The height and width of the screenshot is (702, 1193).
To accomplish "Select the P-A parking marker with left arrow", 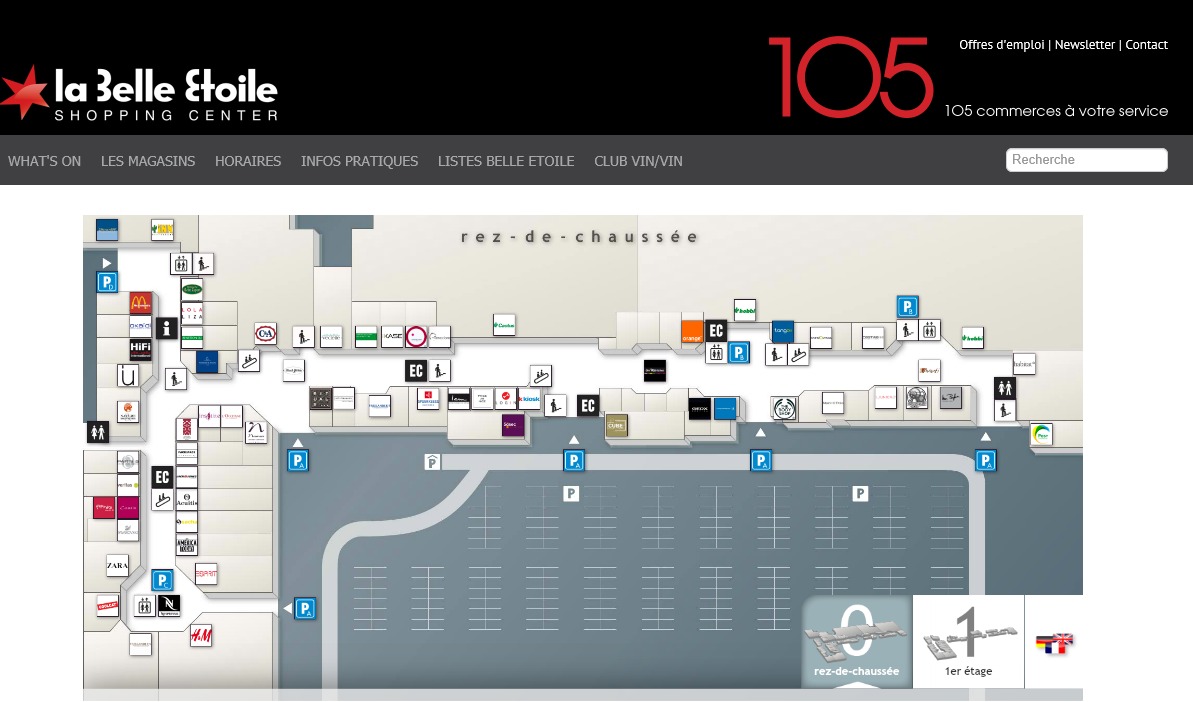I will coord(305,608).
